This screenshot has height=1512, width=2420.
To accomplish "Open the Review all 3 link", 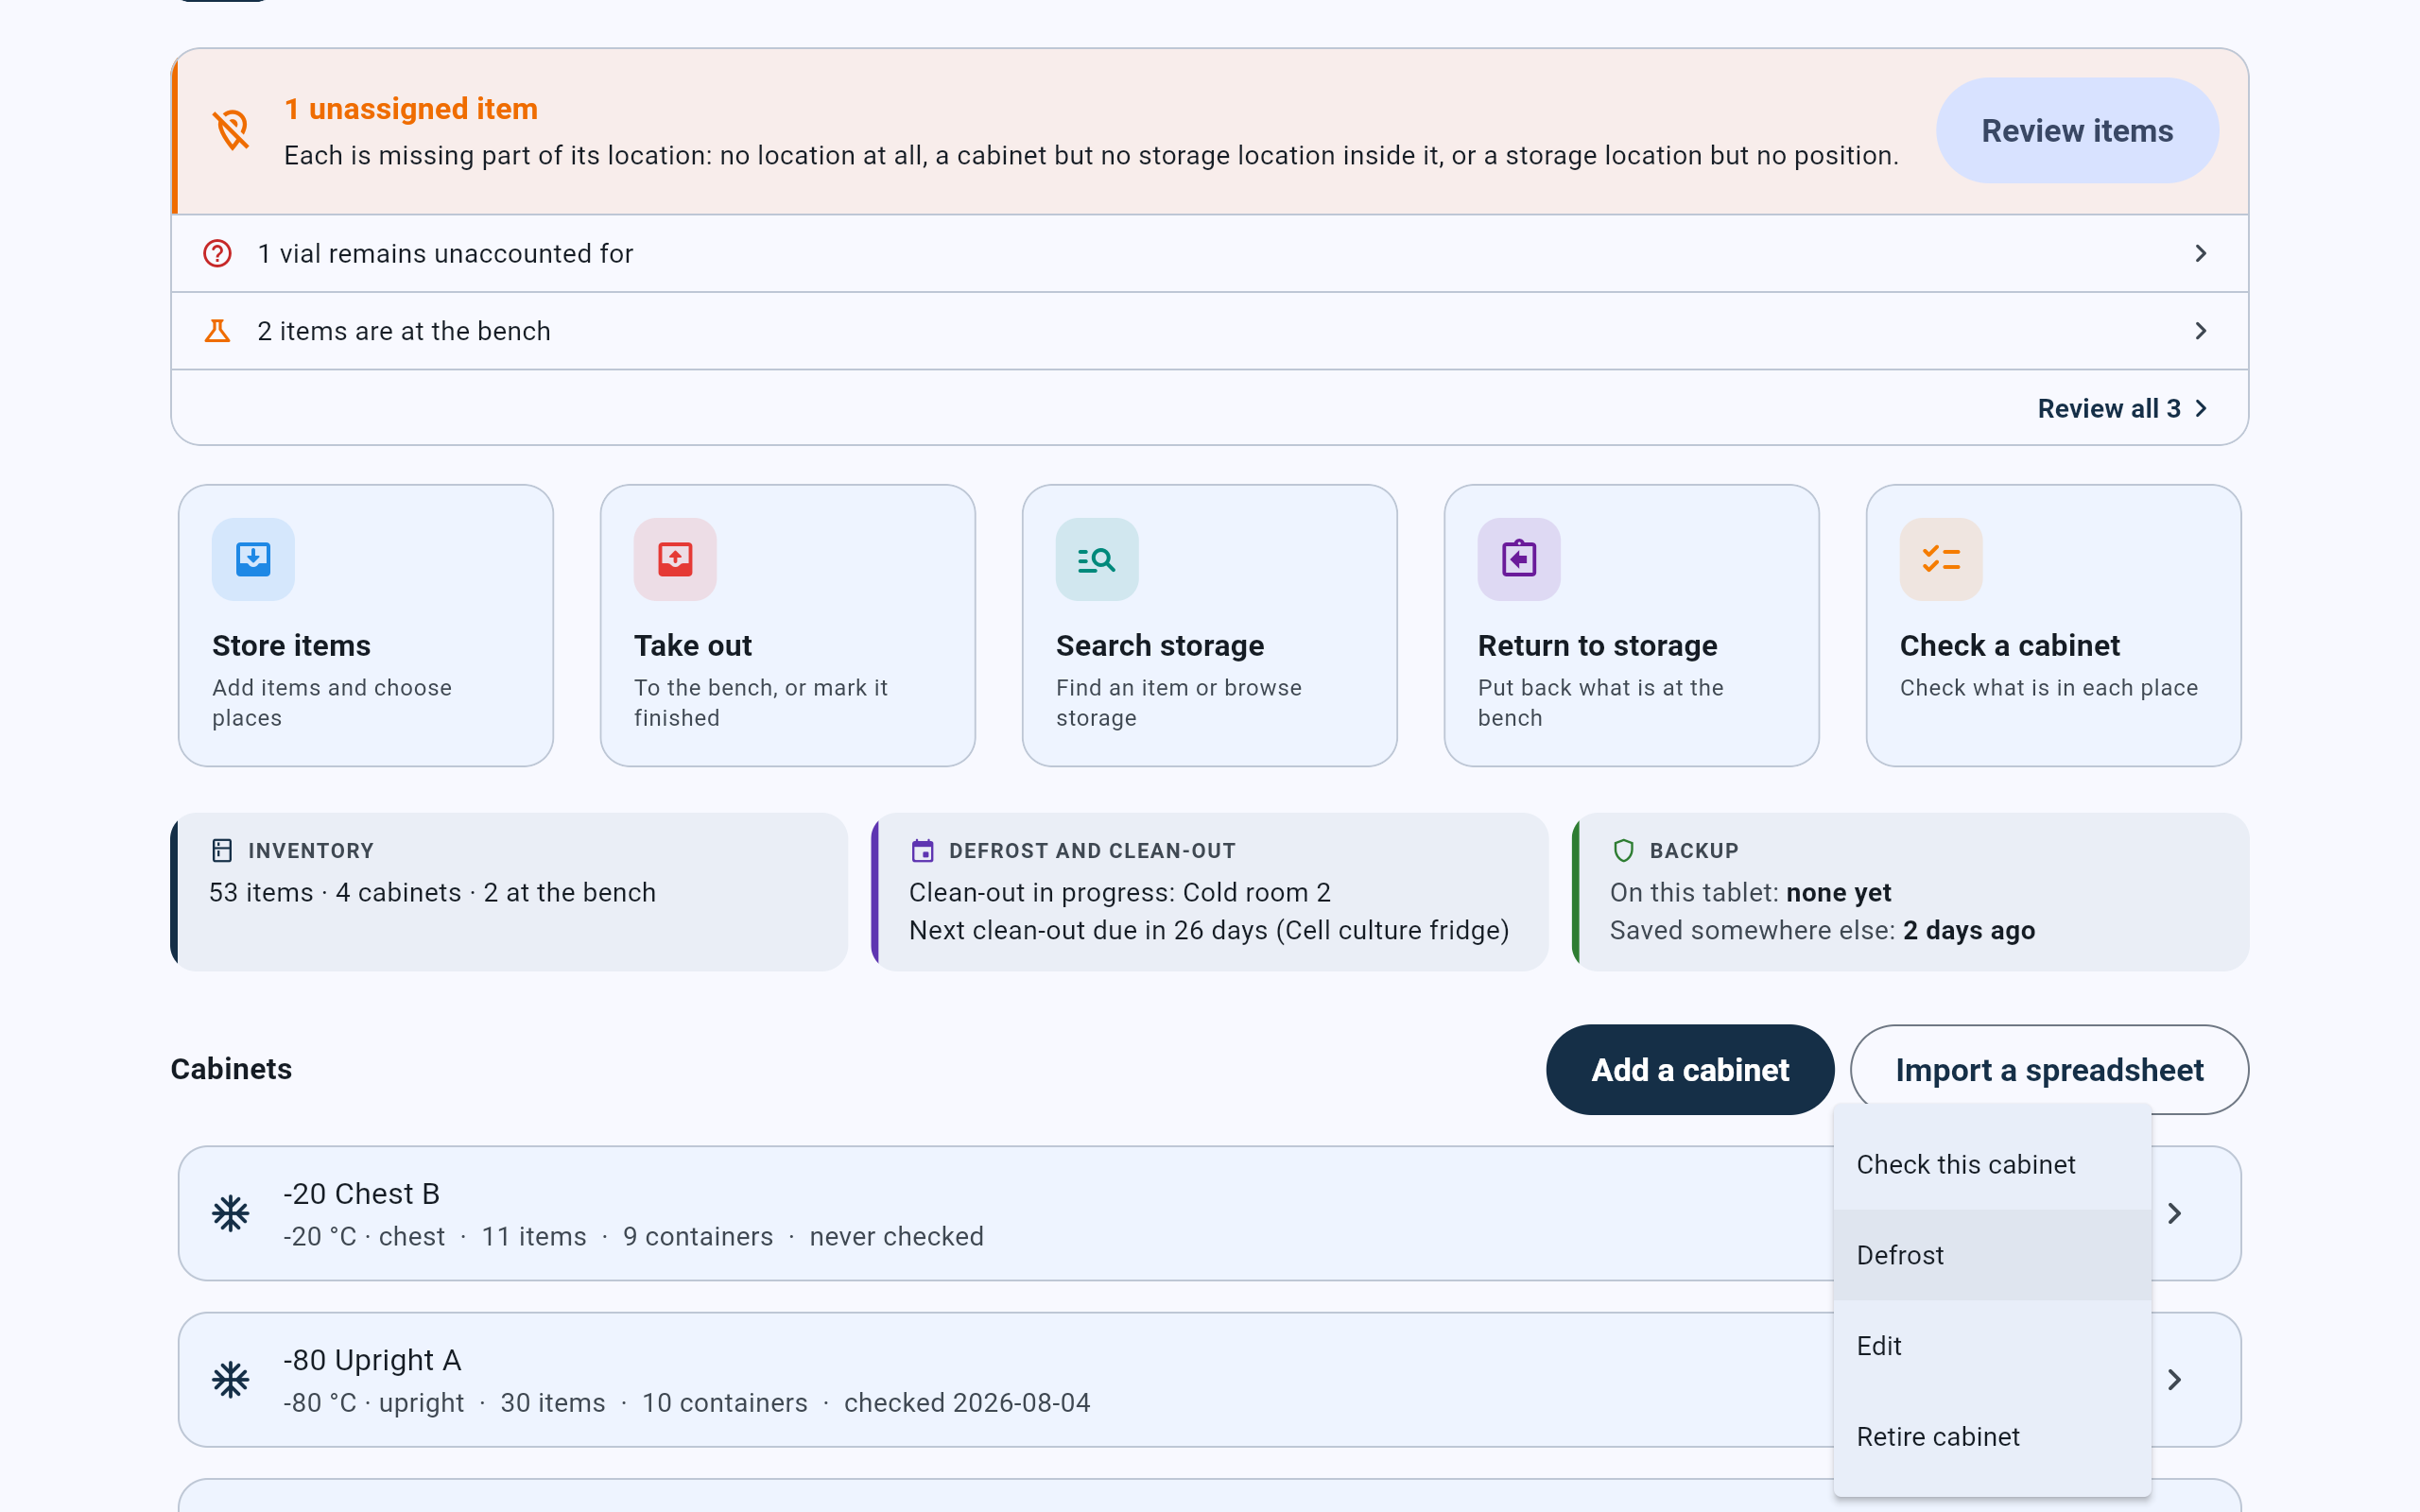I will pos(2108,409).
